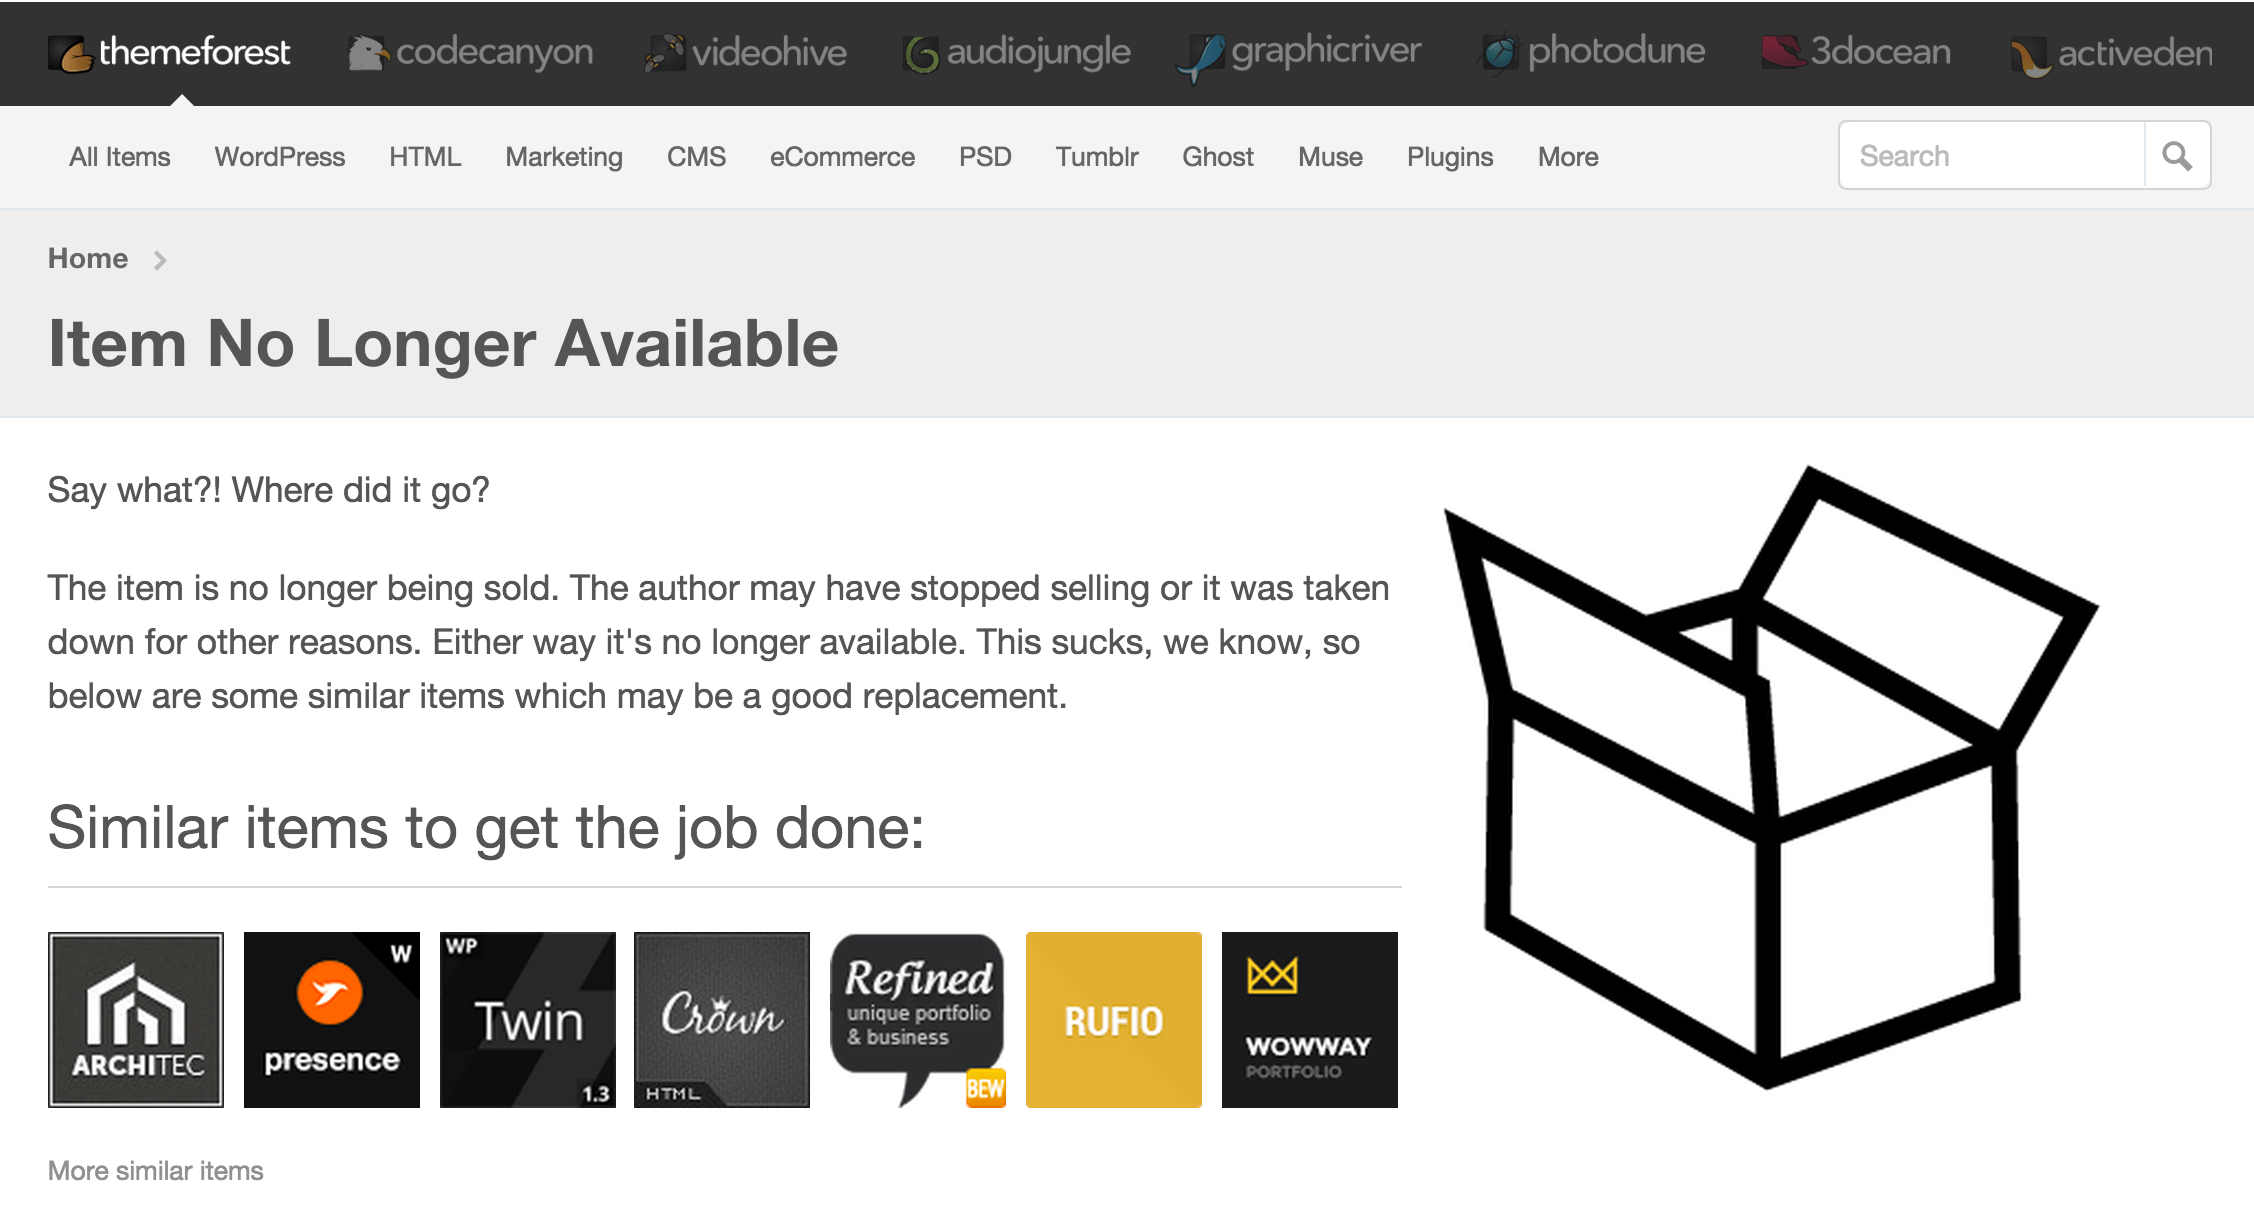The height and width of the screenshot is (1218, 2254).
Task: Open the themeforest marketplace logo
Action: pyautogui.click(x=169, y=52)
